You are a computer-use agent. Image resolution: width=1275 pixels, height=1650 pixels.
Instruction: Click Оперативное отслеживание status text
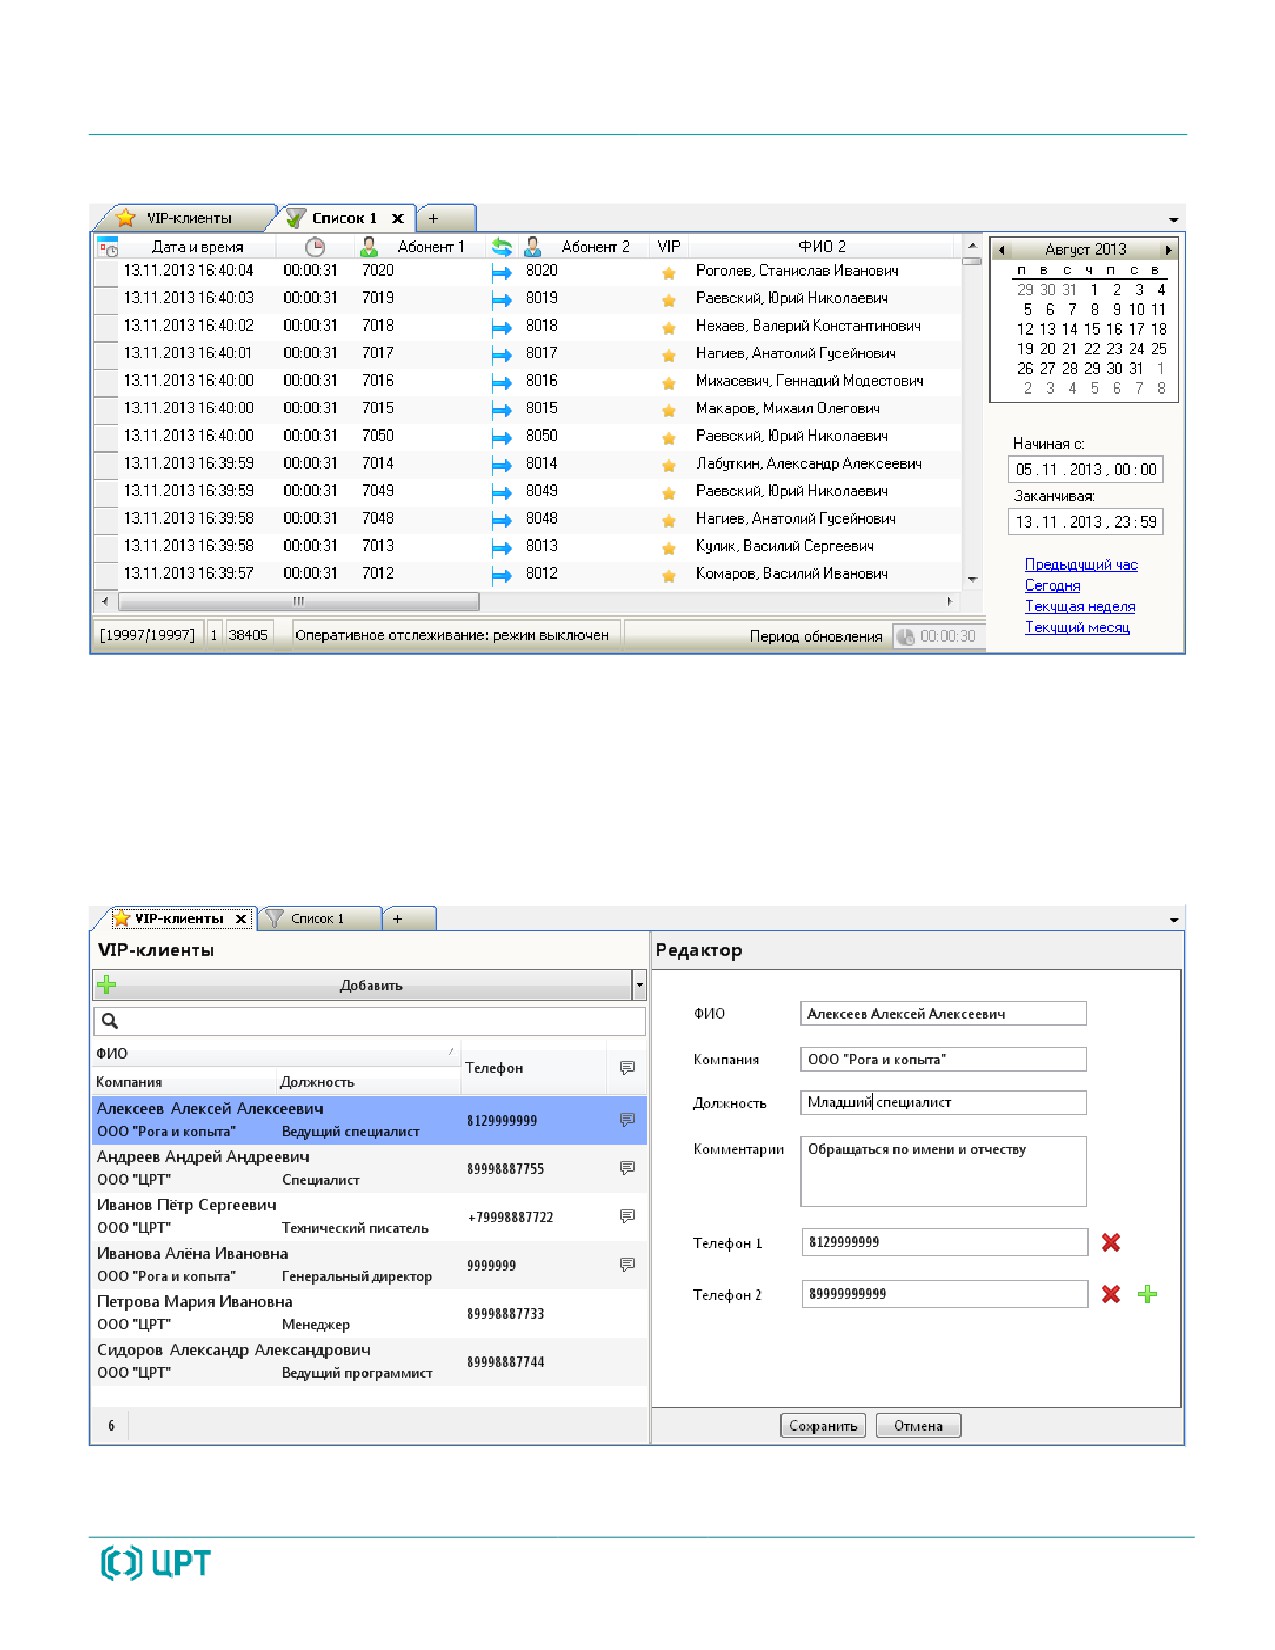[452, 635]
